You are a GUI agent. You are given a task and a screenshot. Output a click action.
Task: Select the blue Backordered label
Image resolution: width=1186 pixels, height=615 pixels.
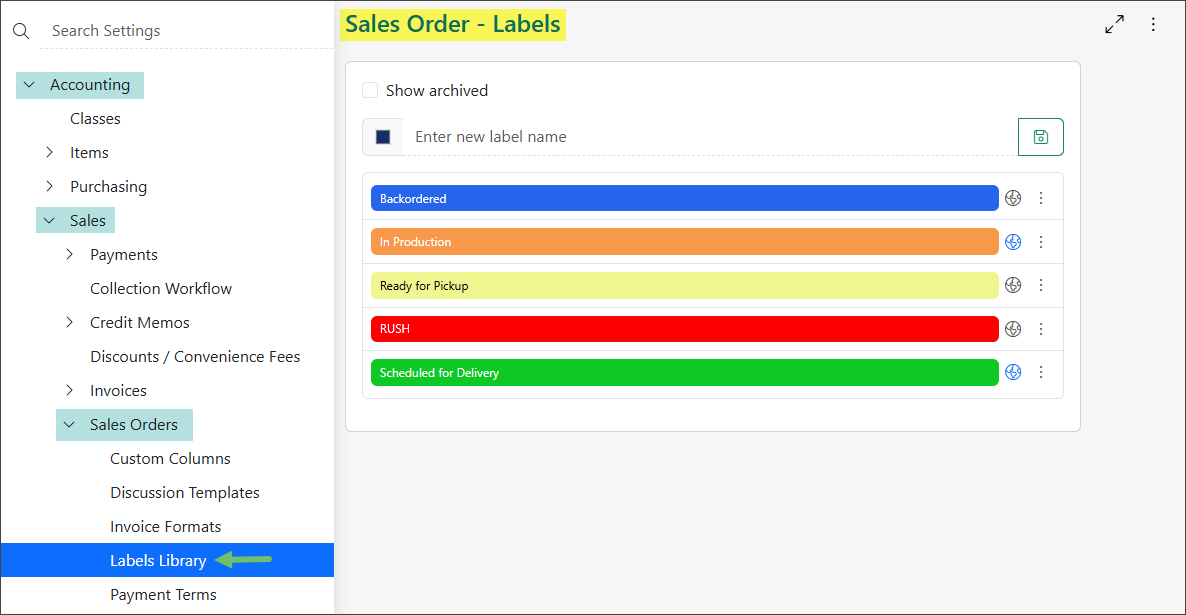685,198
